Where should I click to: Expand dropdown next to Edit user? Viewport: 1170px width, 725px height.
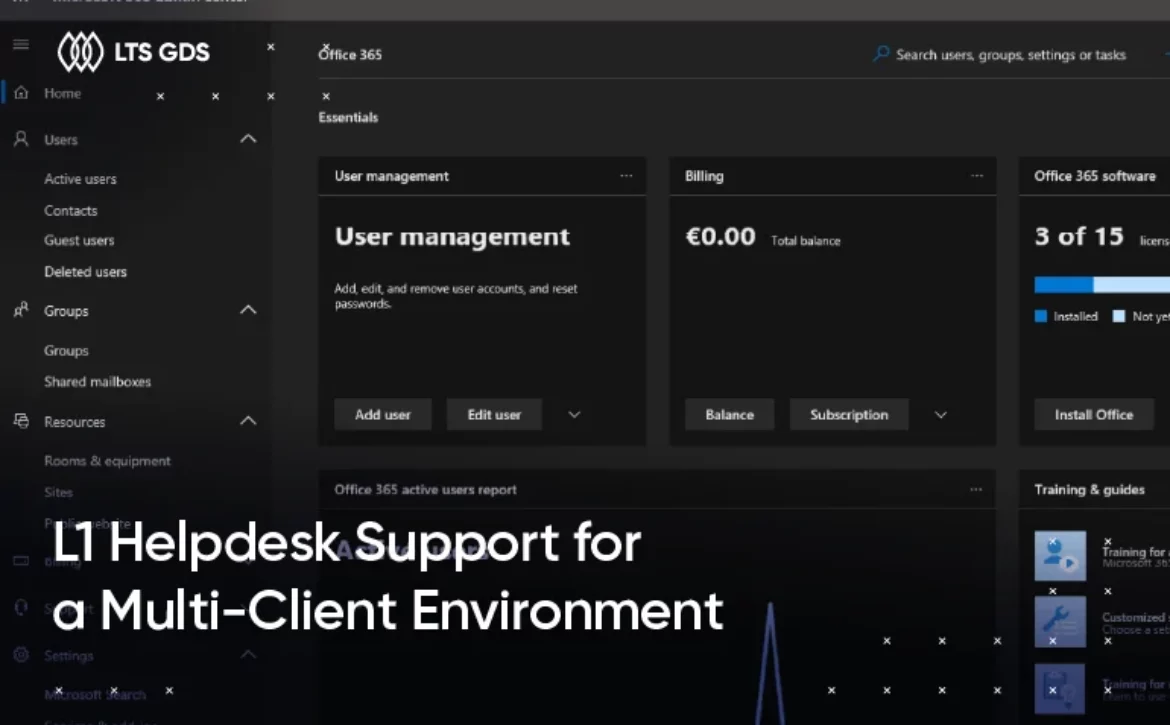point(574,415)
